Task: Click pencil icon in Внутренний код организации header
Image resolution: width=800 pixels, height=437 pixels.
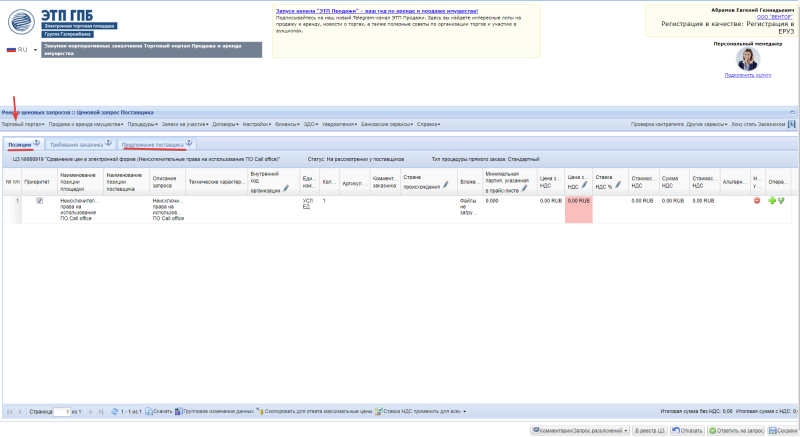Action: click(286, 189)
